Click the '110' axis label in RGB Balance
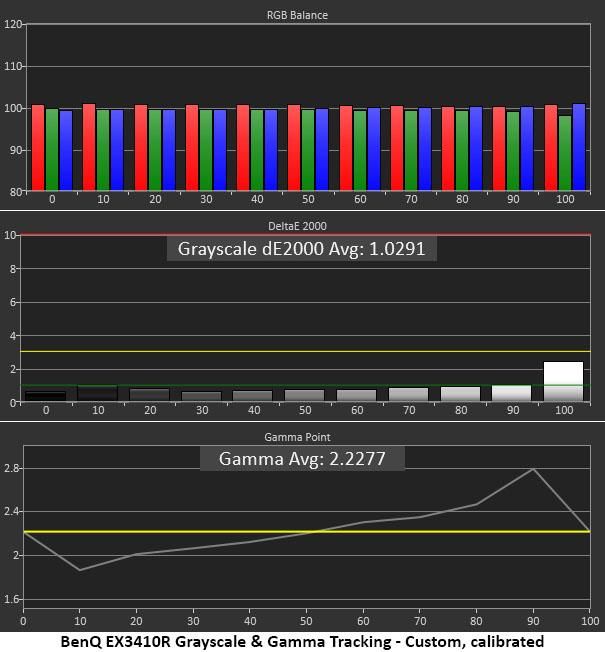 tap(12, 66)
